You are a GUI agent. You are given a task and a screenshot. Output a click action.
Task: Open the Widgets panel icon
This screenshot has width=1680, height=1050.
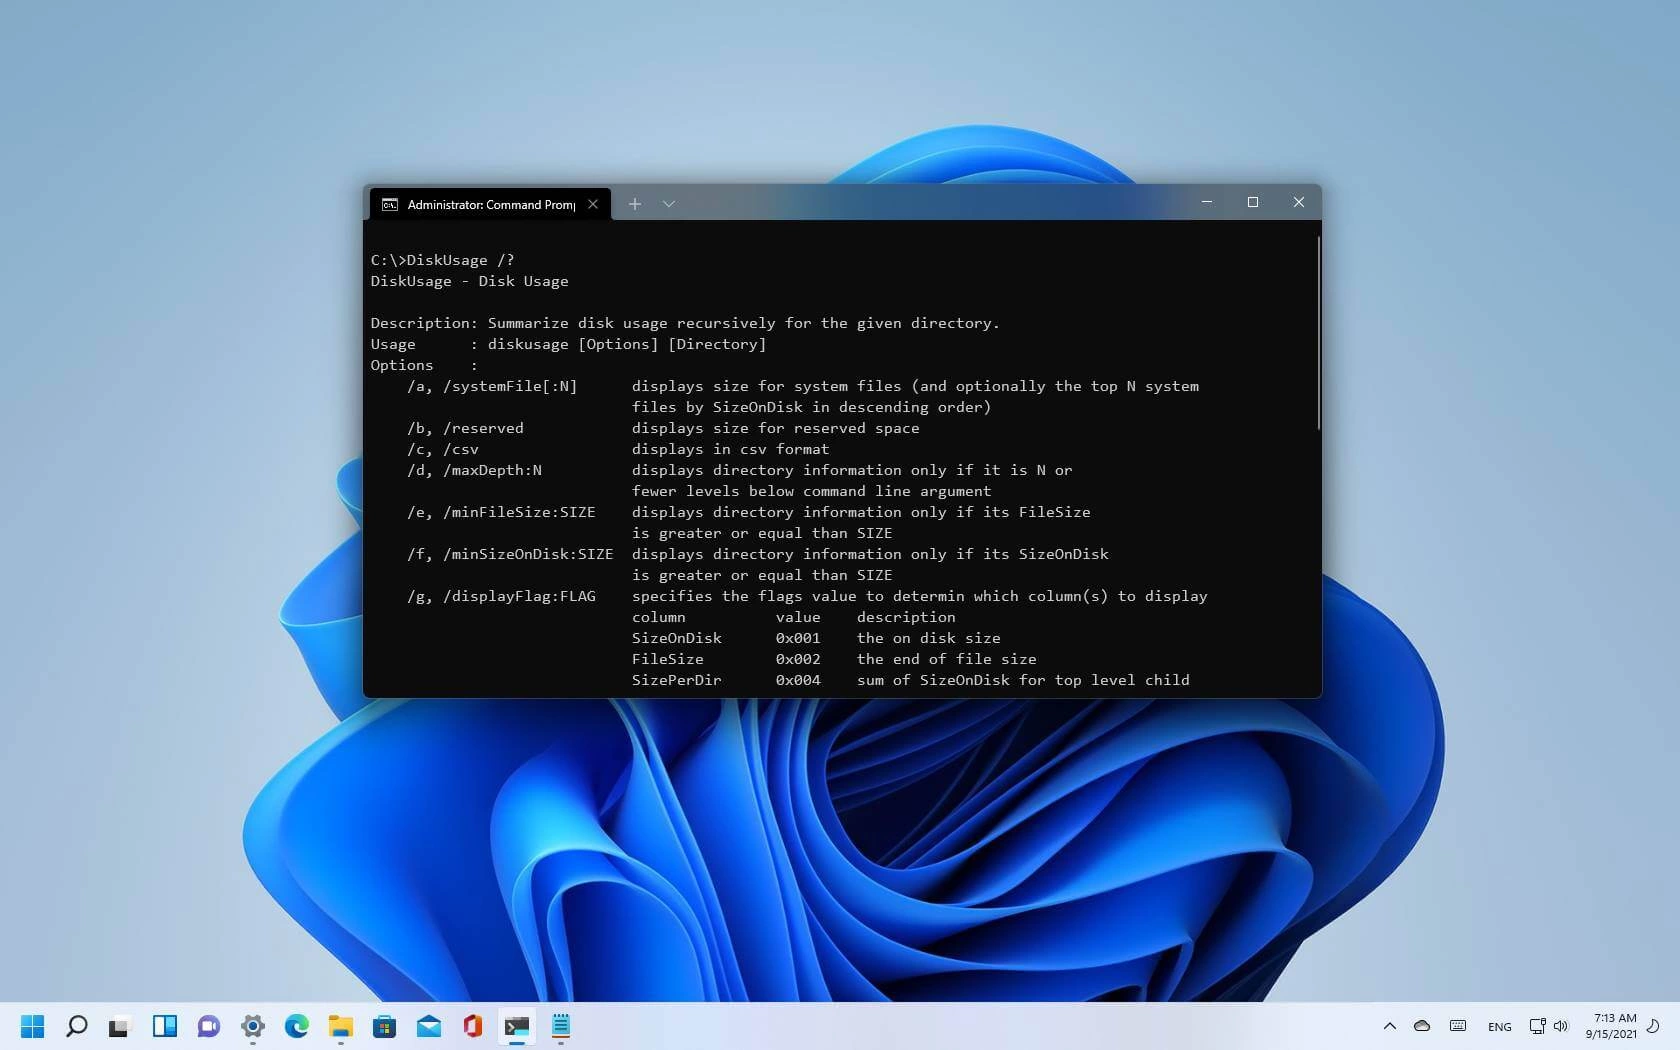pyautogui.click(x=165, y=1026)
